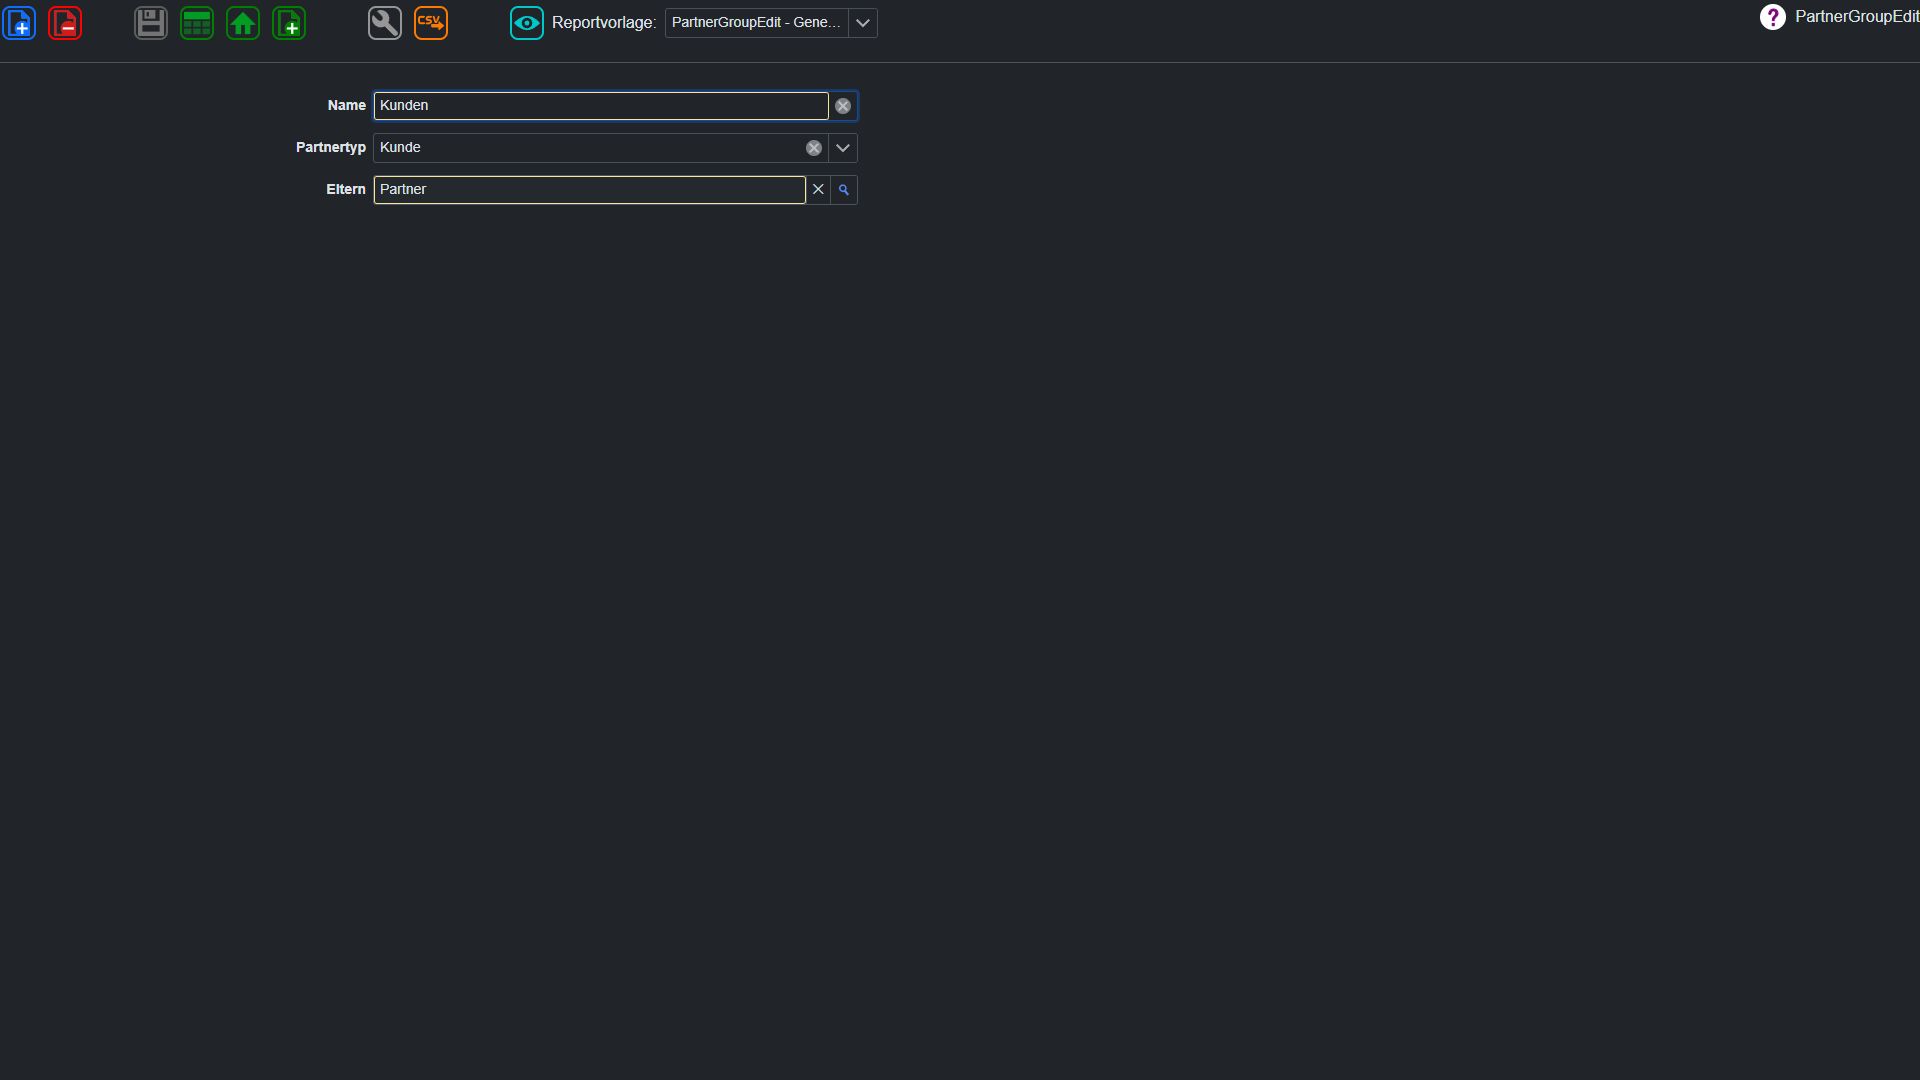
Task: Open the wrench settings tool icon
Action: pos(385,23)
